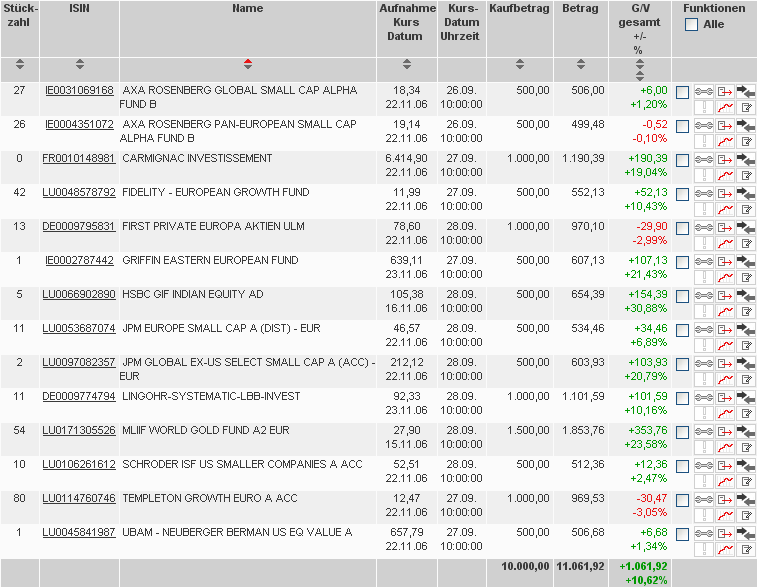This screenshot has width=757, height=587.
Task: Sort by Aufnahme Kurs Datum column arrows
Action: 407,64
